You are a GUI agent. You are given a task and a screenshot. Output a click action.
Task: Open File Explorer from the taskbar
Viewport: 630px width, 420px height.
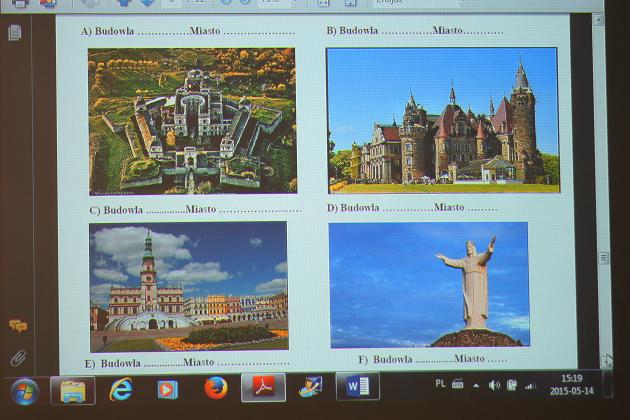point(72,389)
